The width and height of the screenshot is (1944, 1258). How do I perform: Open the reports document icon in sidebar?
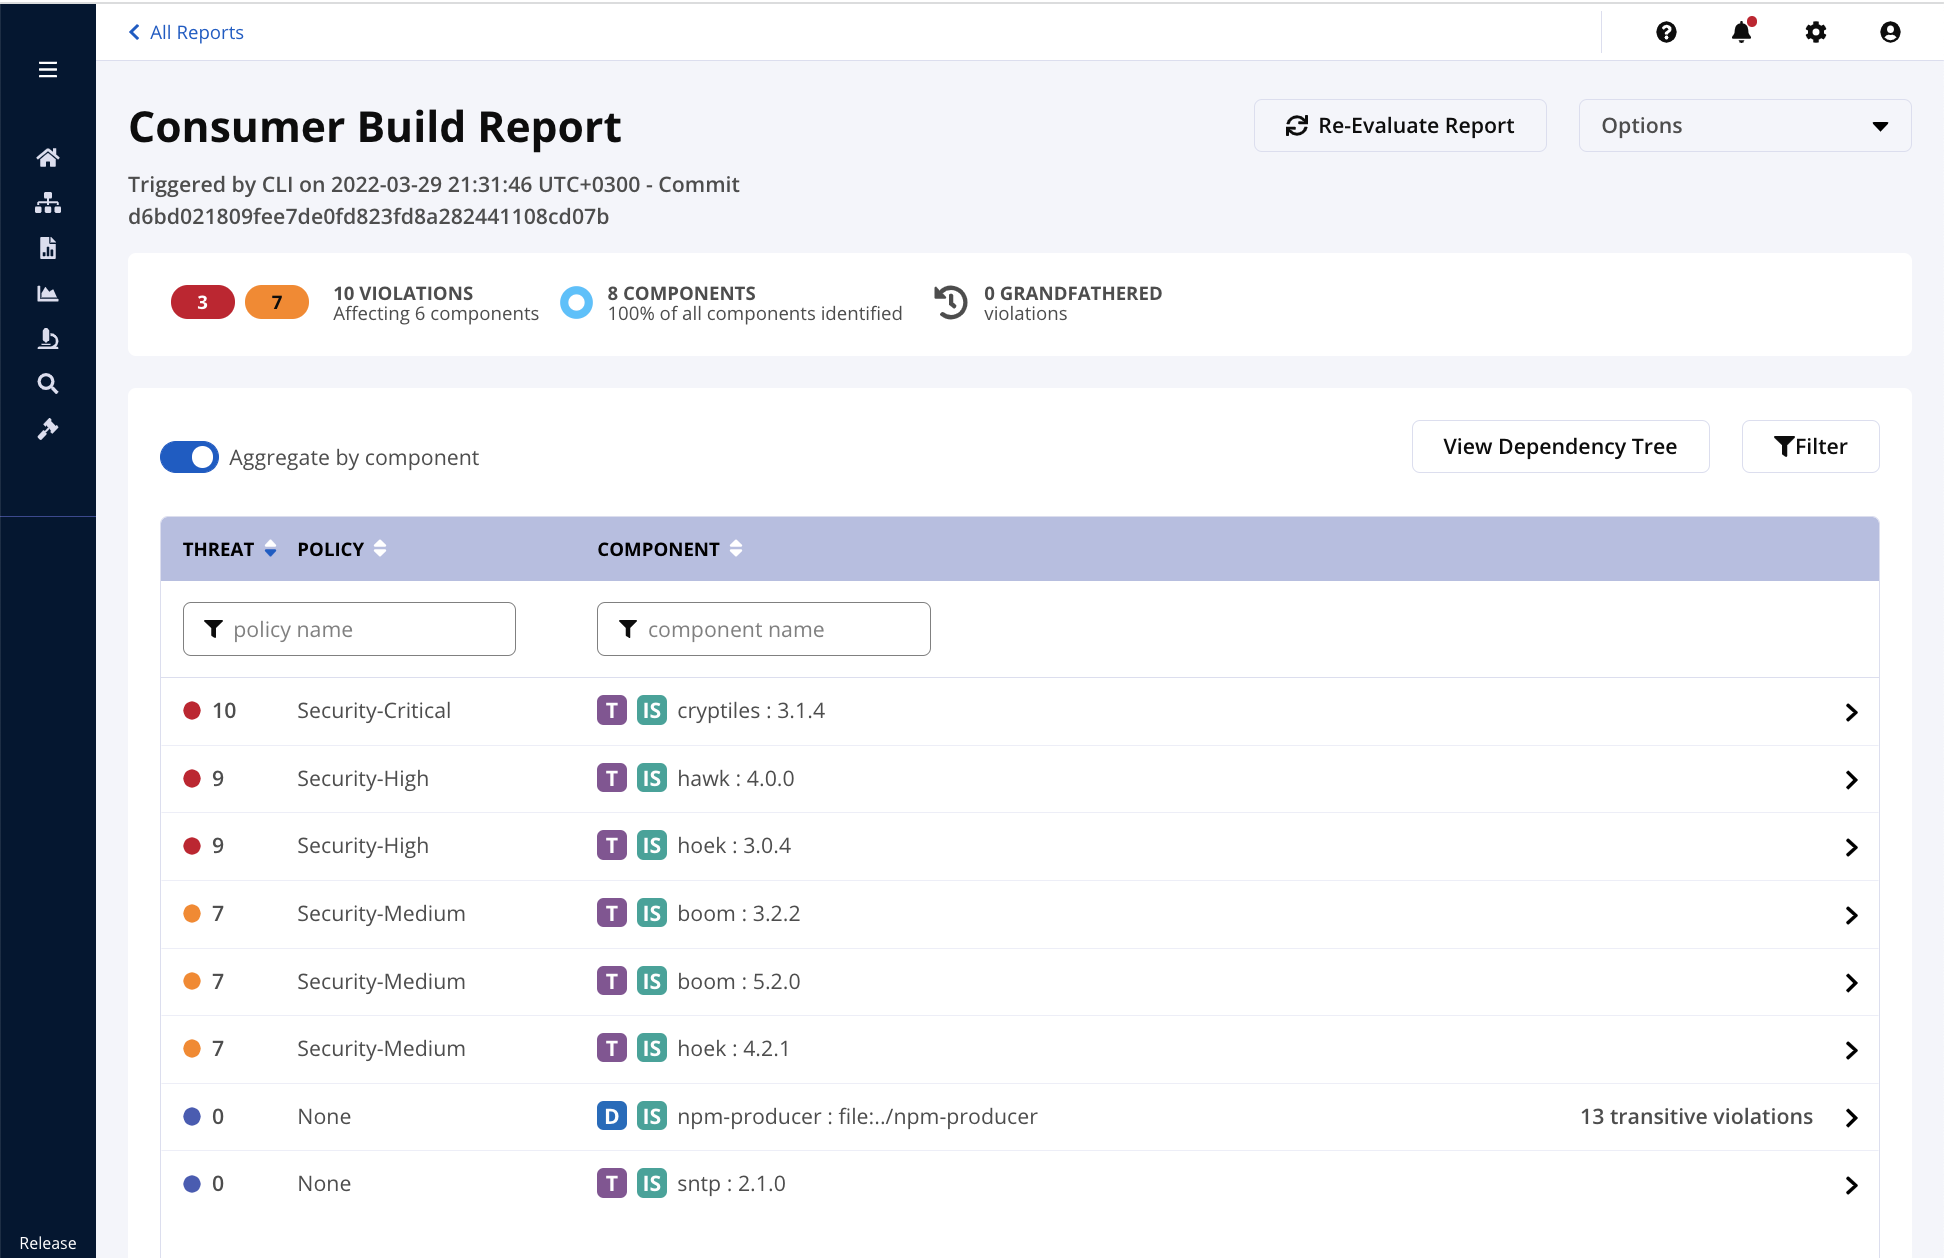pyautogui.click(x=48, y=248)
